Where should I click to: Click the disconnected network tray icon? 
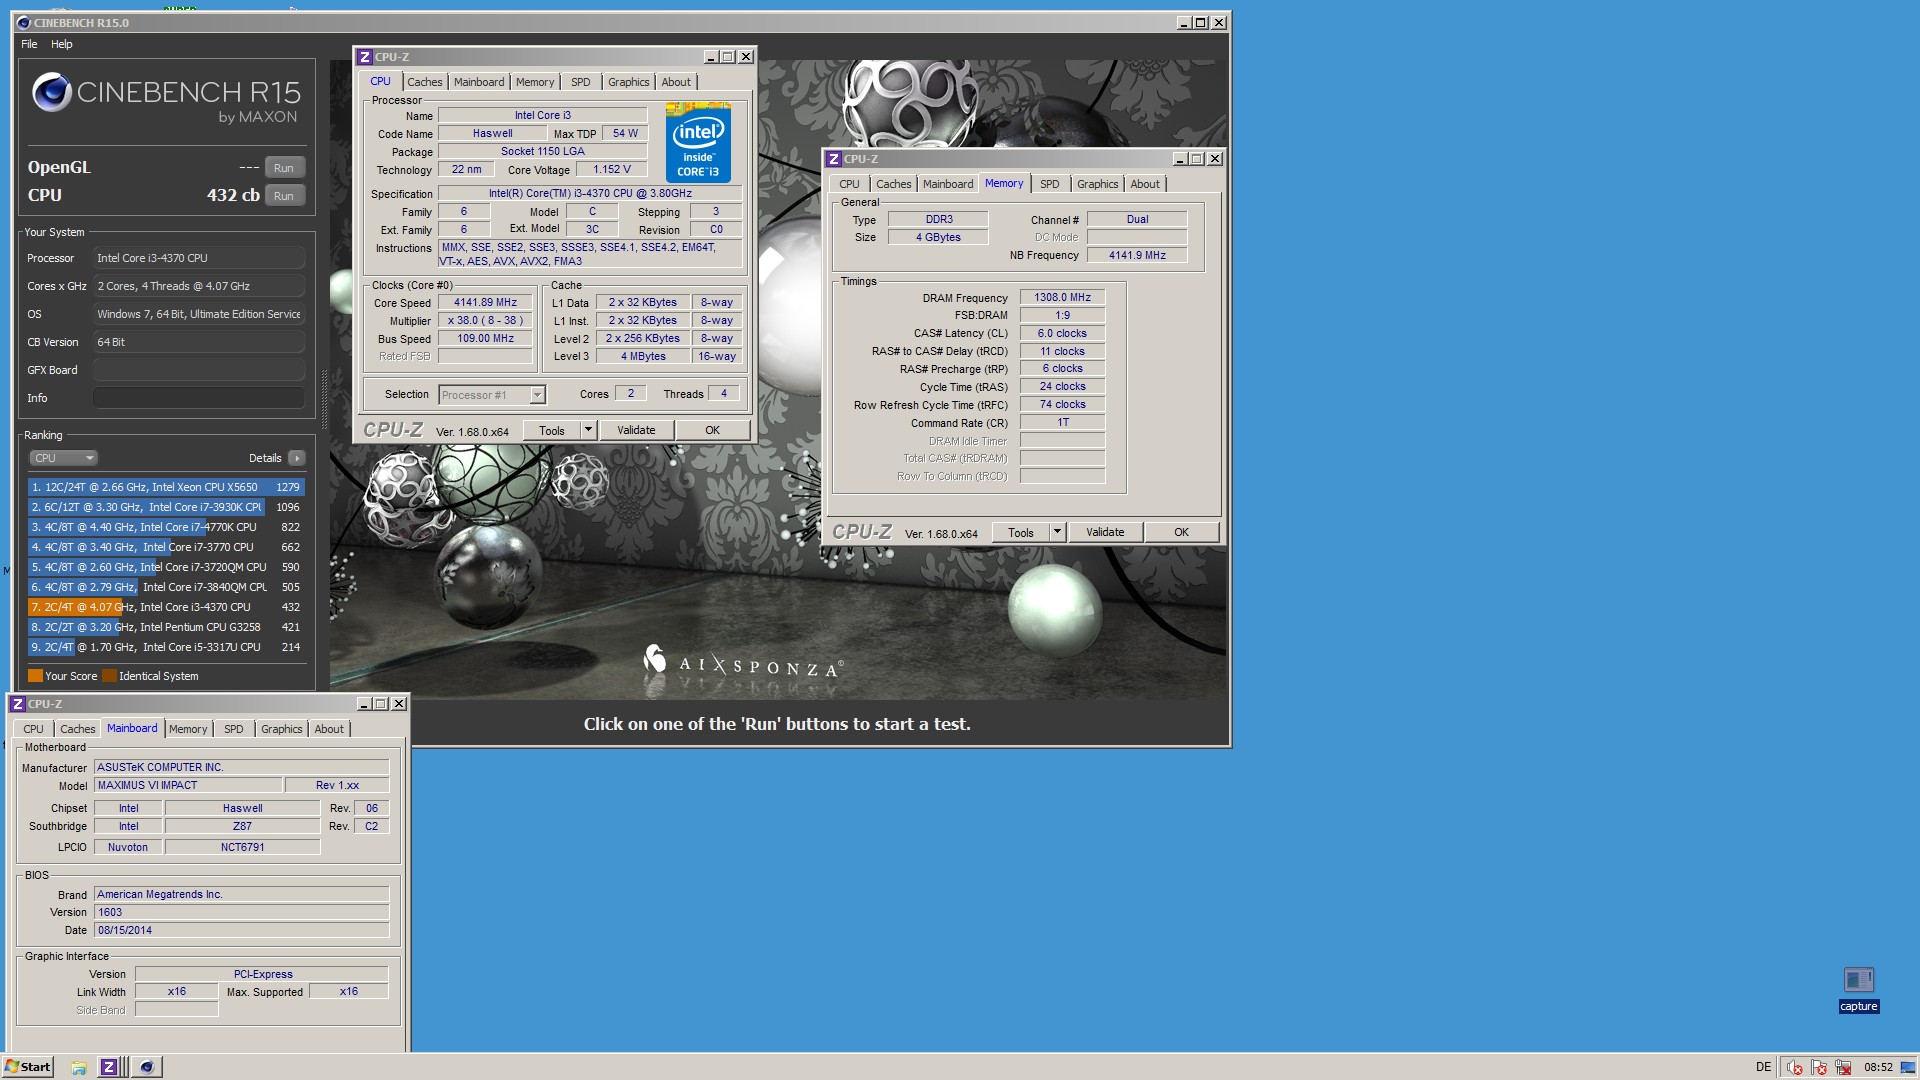[1843, 1067]
